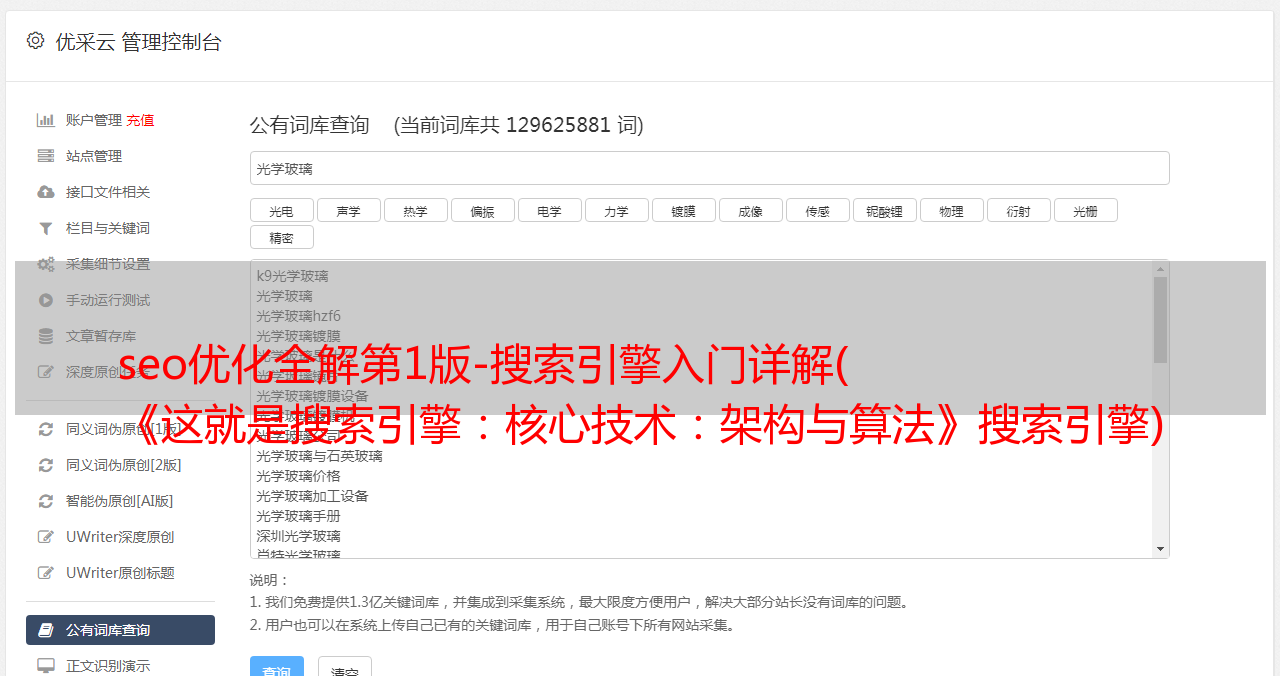1280x676 pixels.
Task: Click the 成像 tag button
Action: [750, 210]
